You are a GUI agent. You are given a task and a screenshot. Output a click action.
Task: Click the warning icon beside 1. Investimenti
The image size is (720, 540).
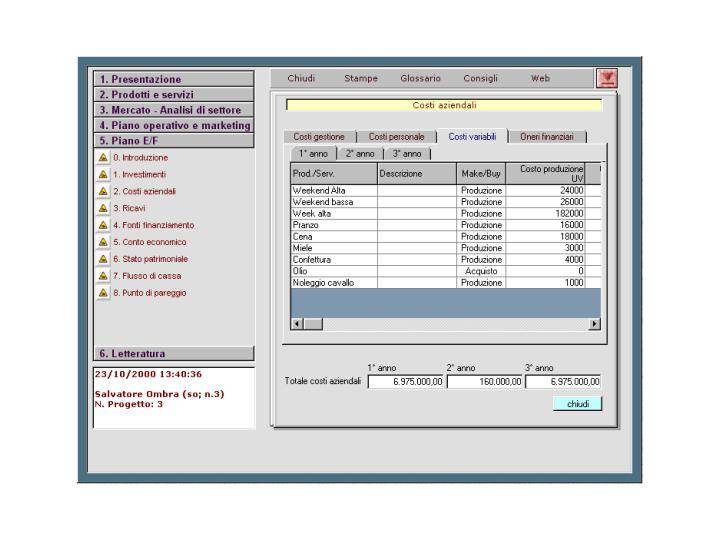click(103, 174)
